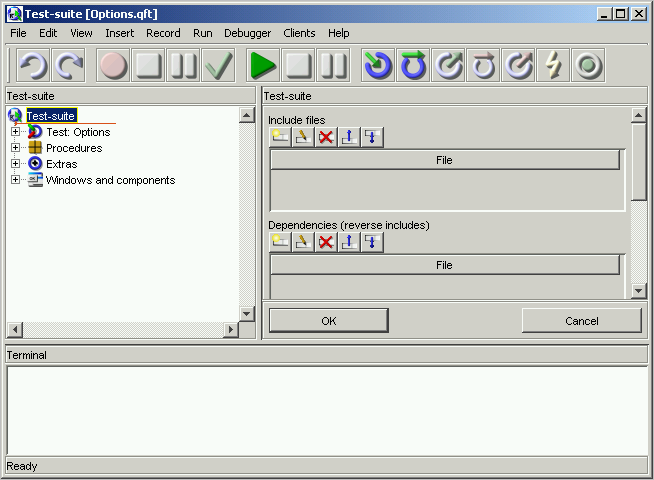Click edit pencil icon under Dependencies

pyautogui.click(x=303, y=242)
